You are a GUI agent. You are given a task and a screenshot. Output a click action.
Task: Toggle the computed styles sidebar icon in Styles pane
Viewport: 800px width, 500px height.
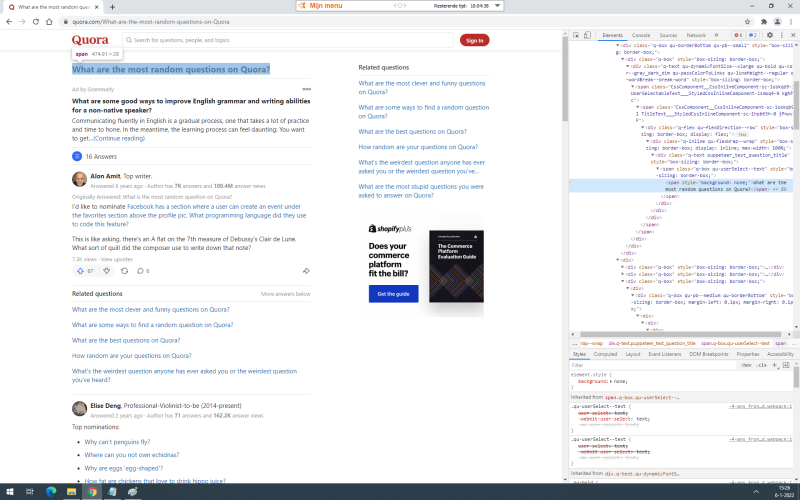click(785, 365)
